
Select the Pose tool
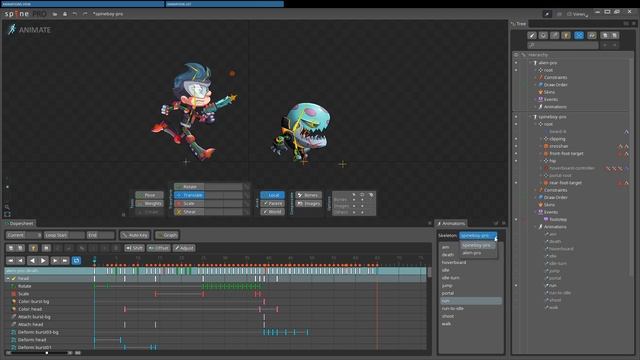(149, 195)
